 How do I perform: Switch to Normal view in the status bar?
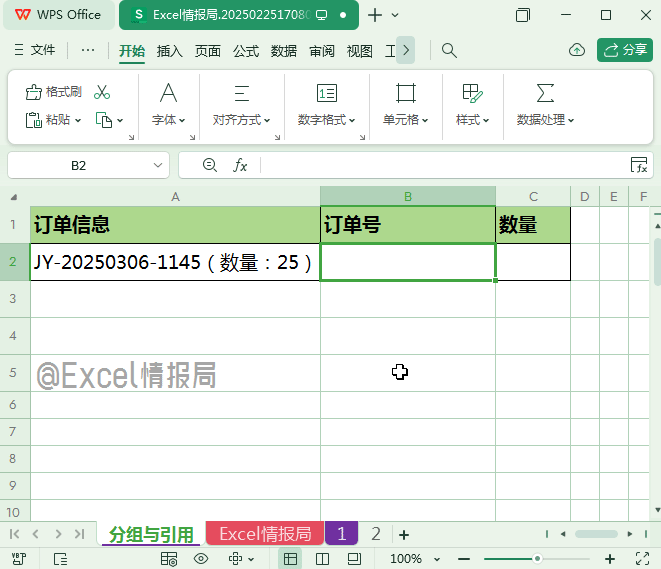290,559
